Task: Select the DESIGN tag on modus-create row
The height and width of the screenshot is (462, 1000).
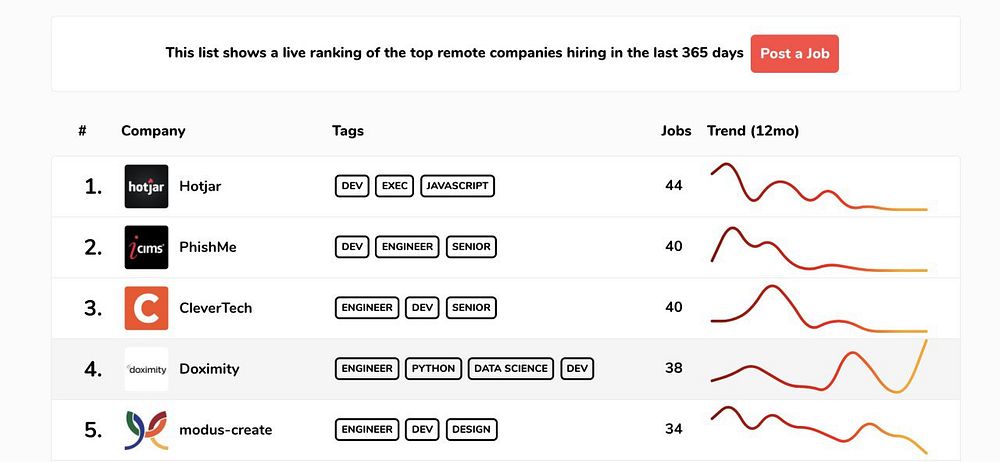Action: click(x=471, y=430)
